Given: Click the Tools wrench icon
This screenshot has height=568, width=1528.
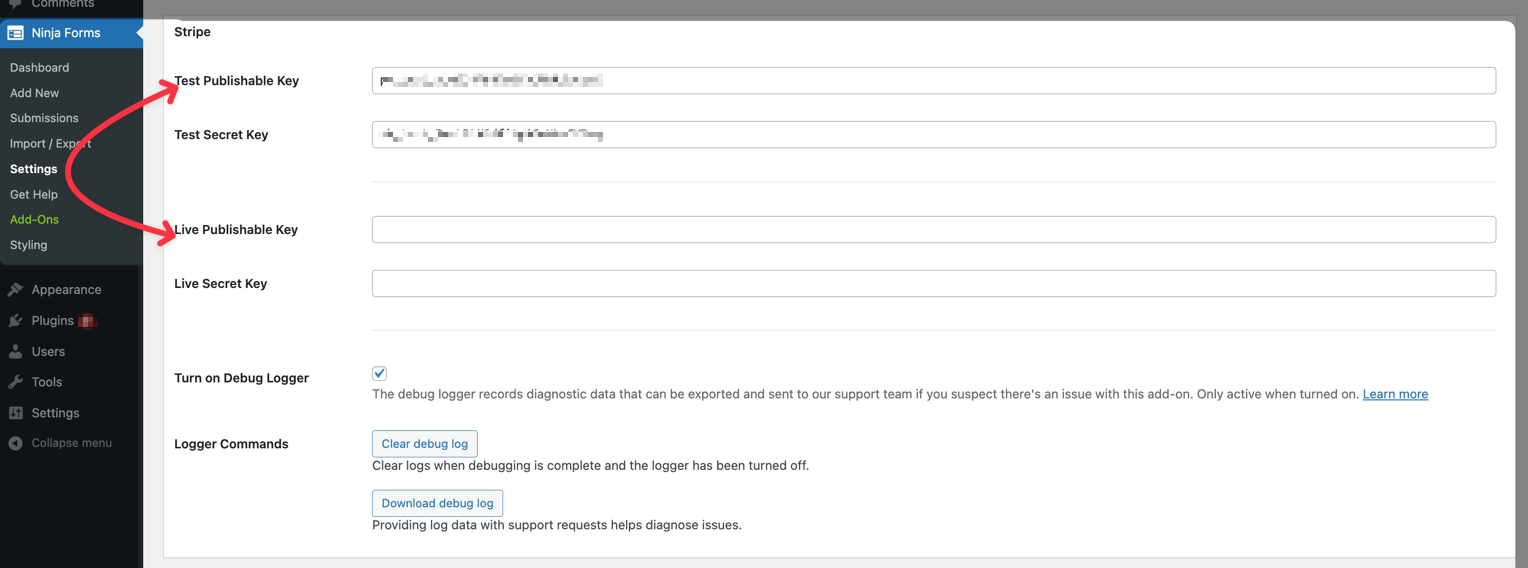Looking at the screenshot, I should click(15, 382).
